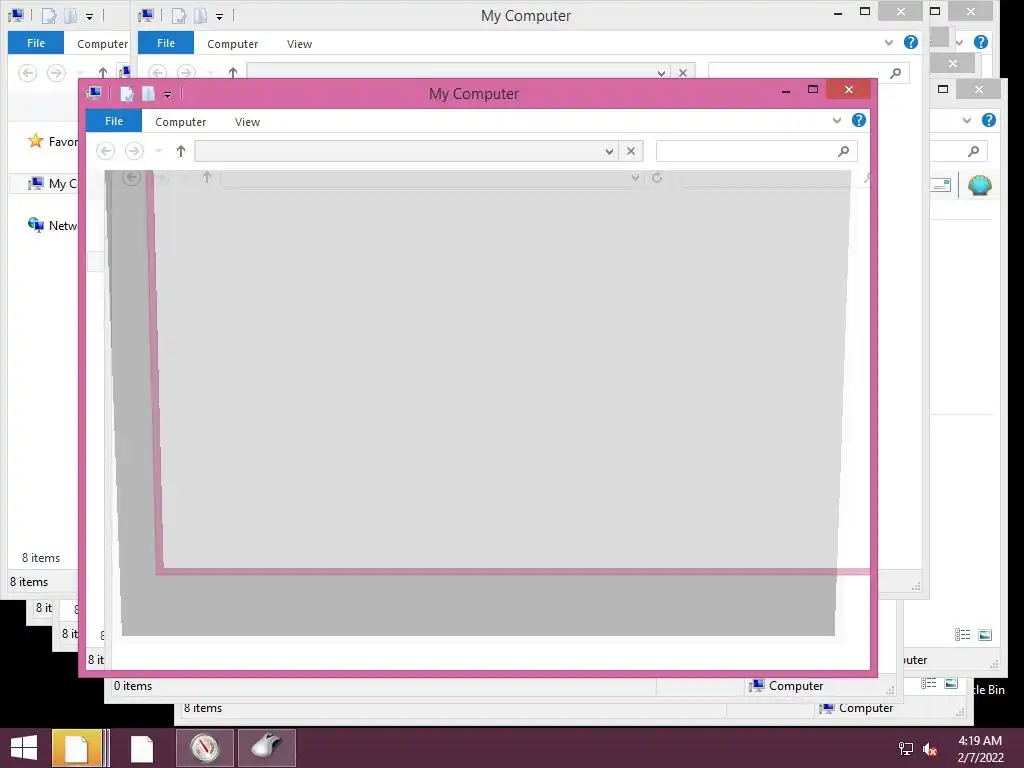Select Network item in leftmost window's sidebar
The image size is (1024, 768).
(52, 225)
